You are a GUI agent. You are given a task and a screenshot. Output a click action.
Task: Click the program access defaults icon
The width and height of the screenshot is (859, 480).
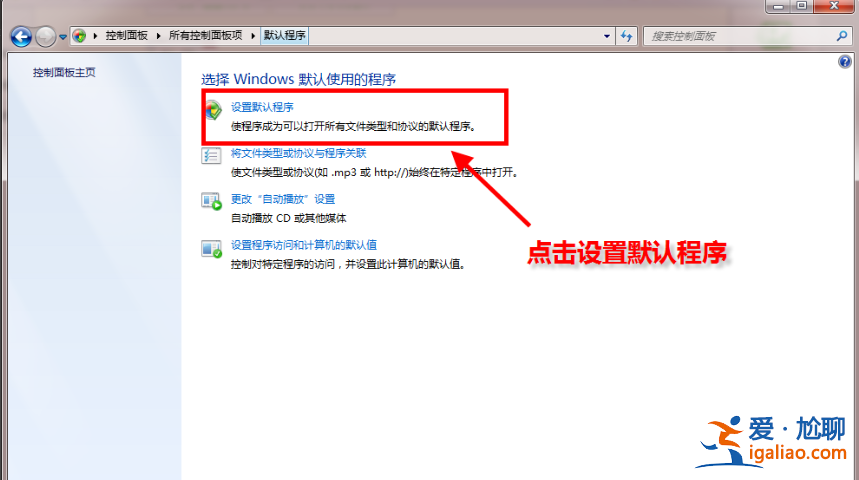pos(211,249)
